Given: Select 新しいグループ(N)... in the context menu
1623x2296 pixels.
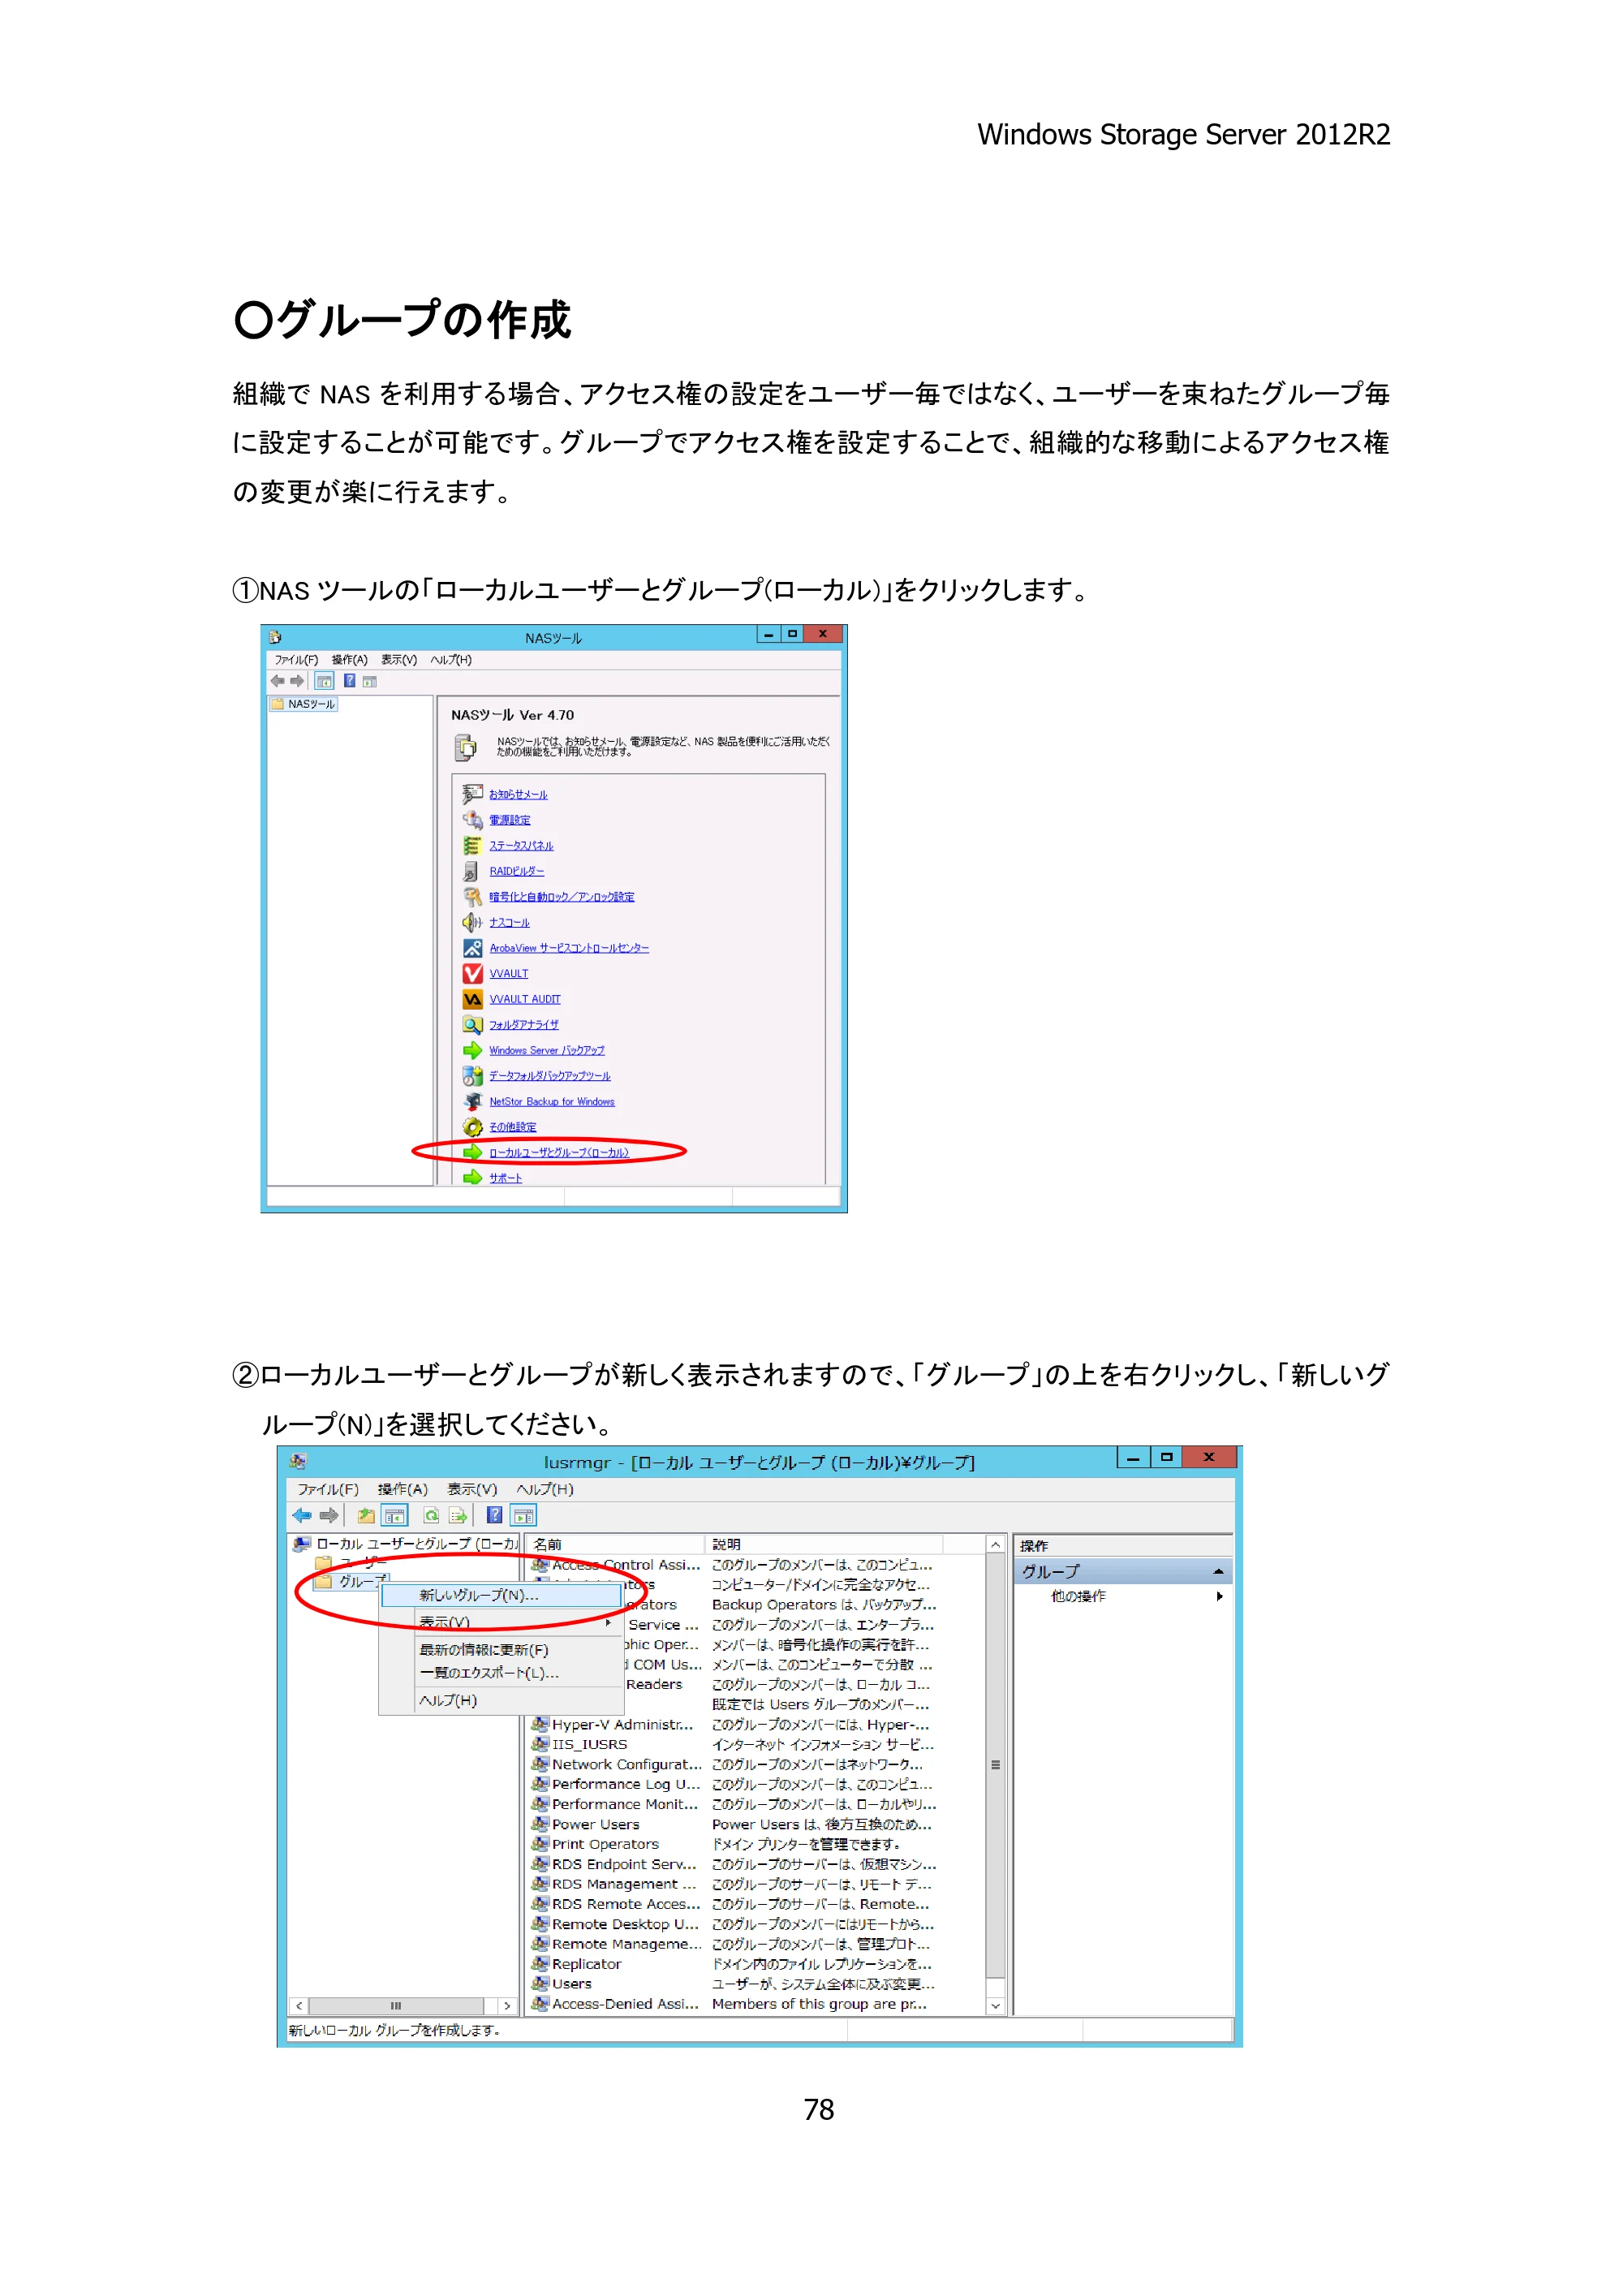Looking at the screenshot, I should [x=502, y=1595].
